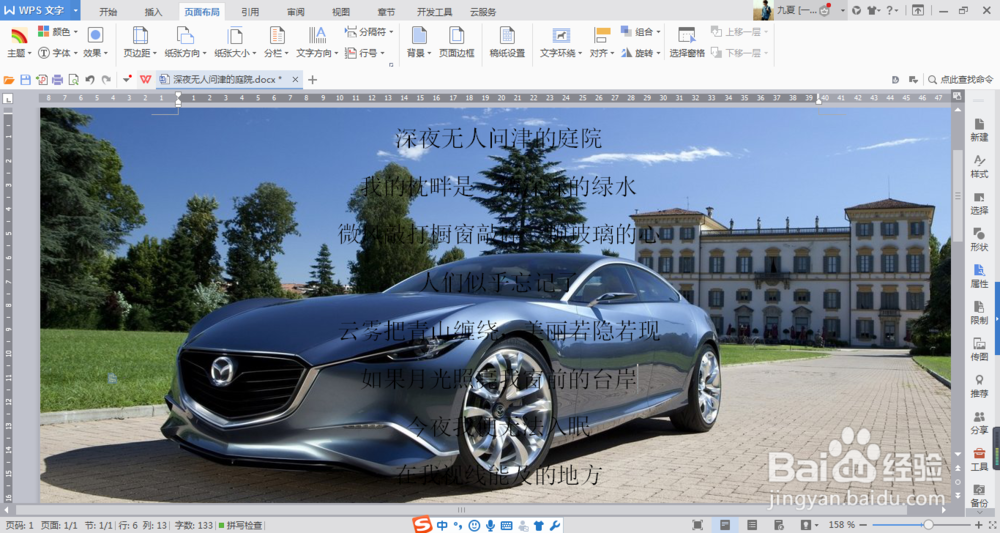Click the zoom slider handle
1000x533 pixels.
tap(929, 525)
